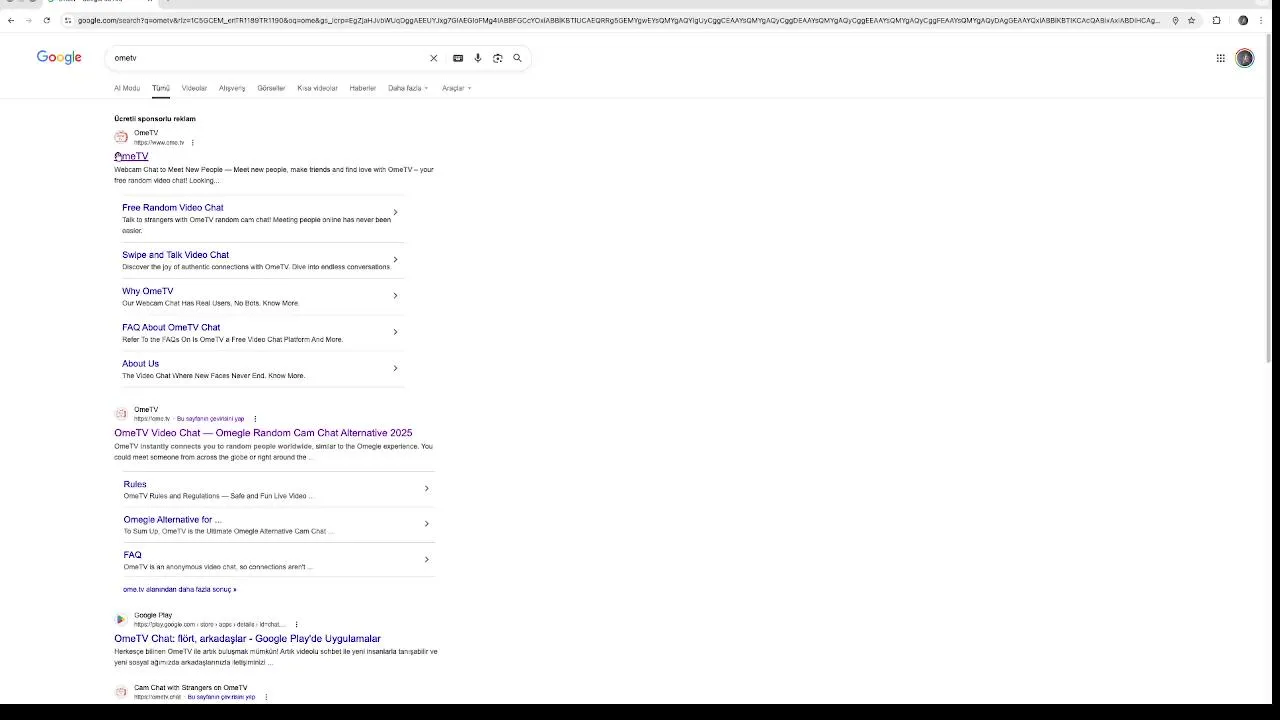Click the Google logo
The height and width of the screenshot is (720, 1280).
(x=59, y=57)
